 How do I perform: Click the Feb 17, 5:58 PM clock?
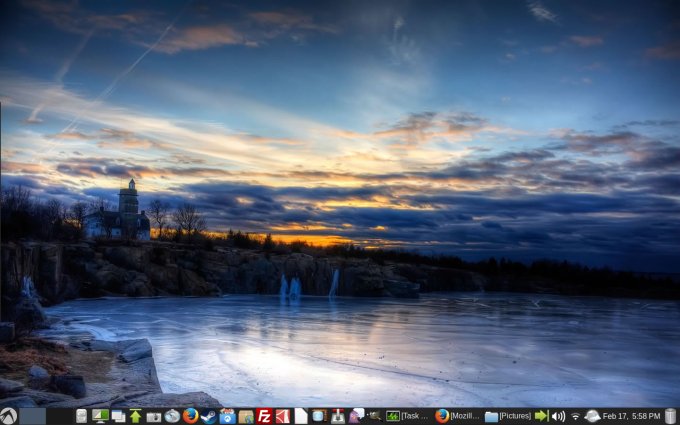click(x=632, y=416)
